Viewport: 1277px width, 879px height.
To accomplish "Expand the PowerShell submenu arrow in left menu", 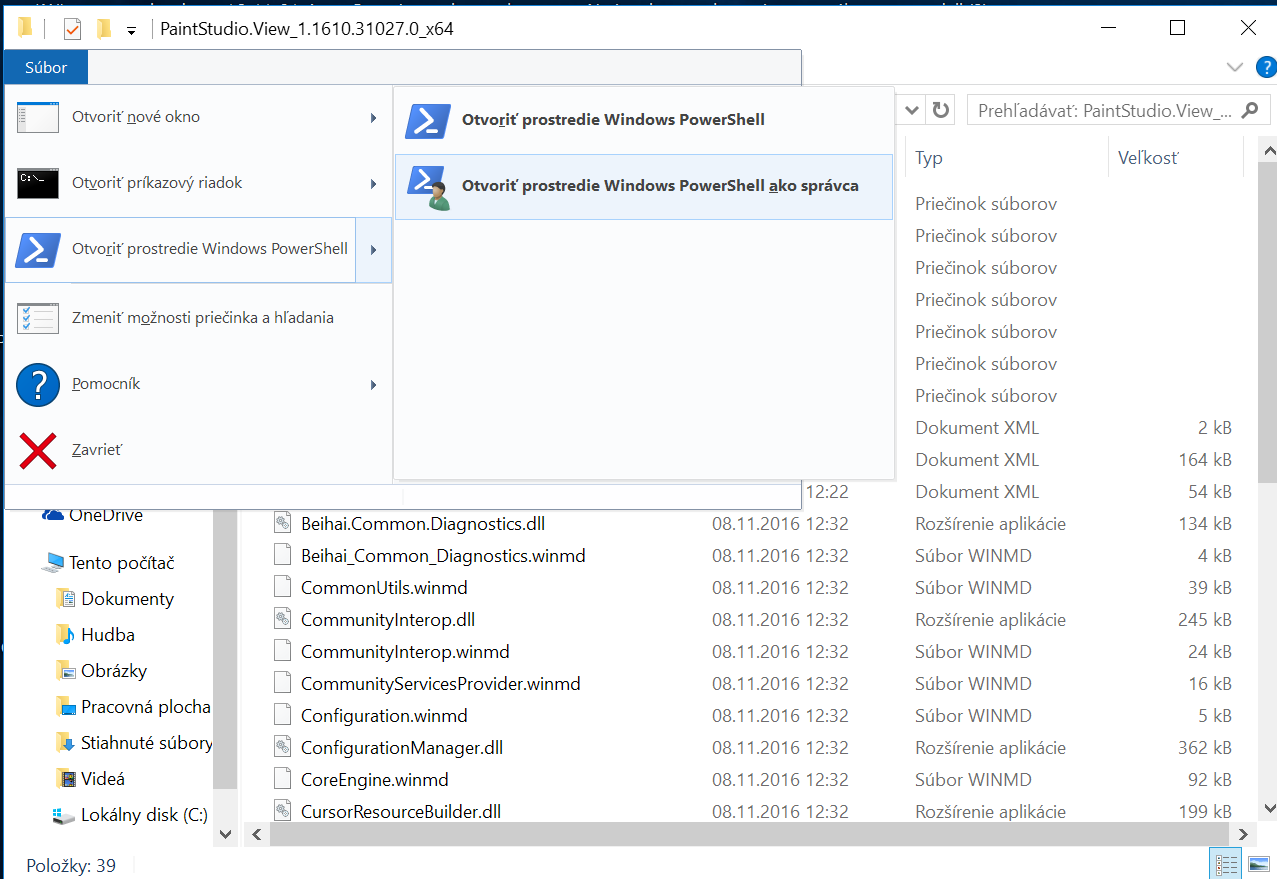I will pyautogui.click(x=373, y=250).
